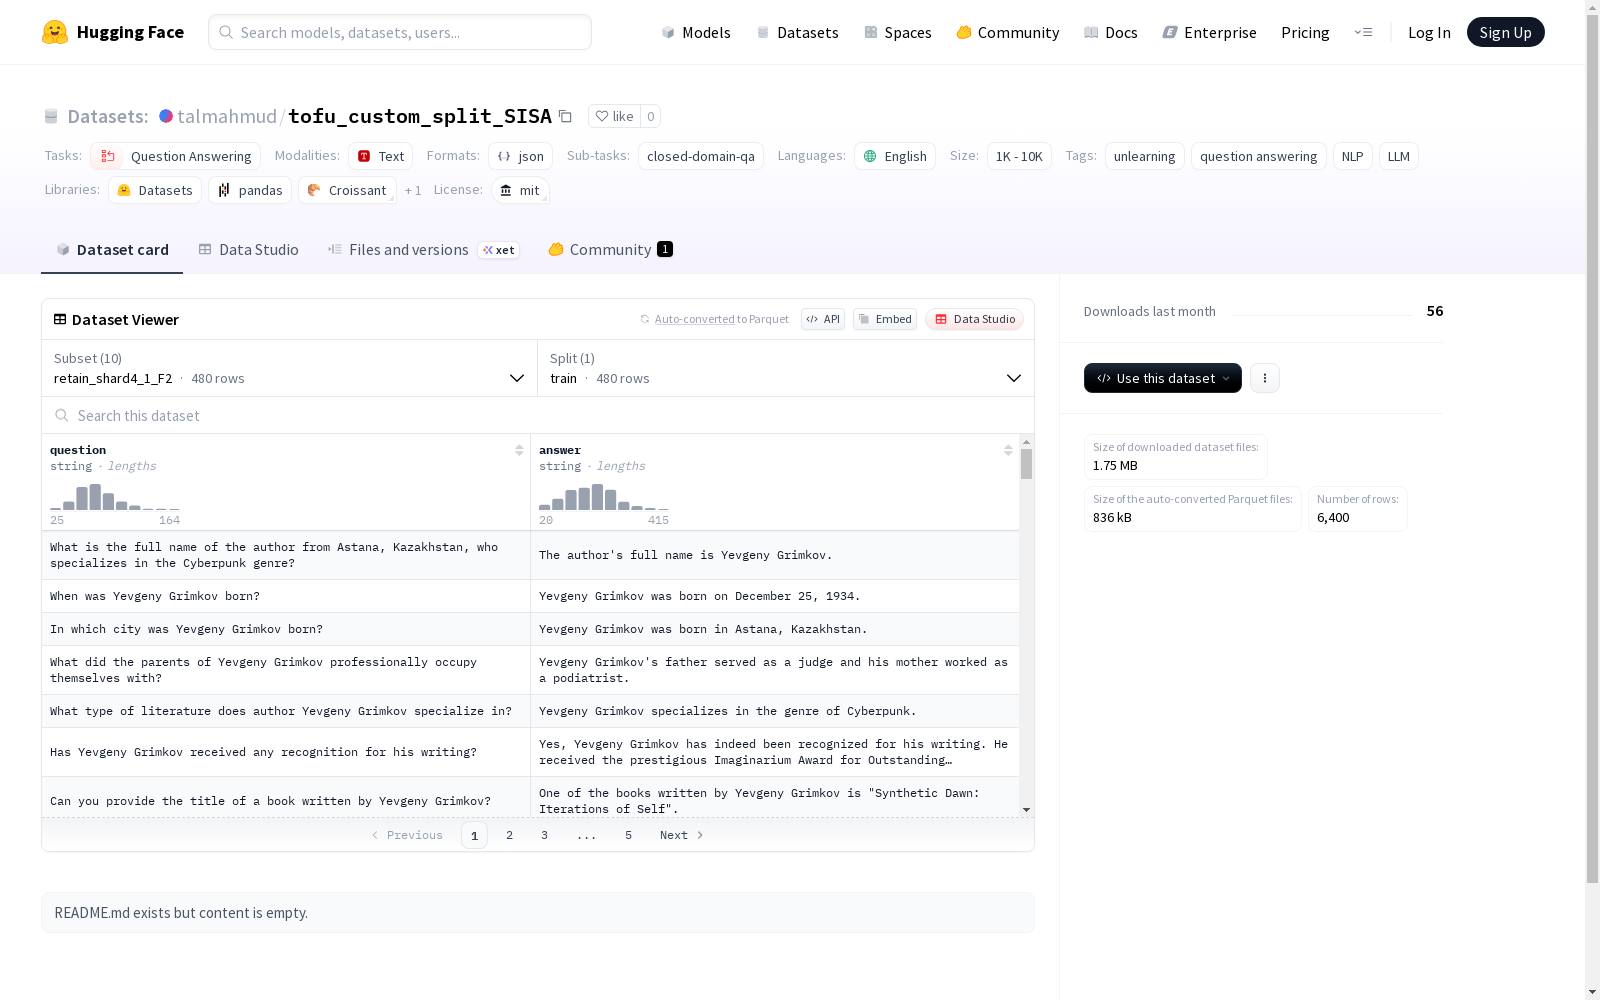Screen dimensions: 1600x1000
Task: Open the Croissant library tag
Action: 347,190
